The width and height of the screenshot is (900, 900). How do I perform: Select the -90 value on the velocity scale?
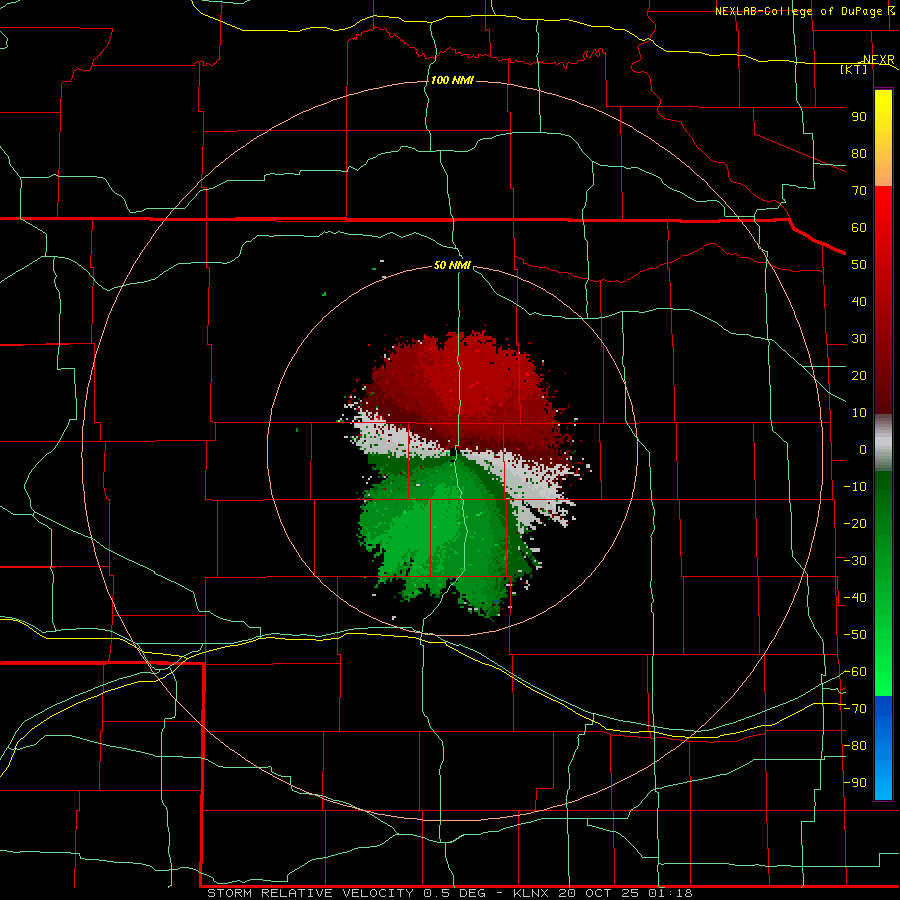pyautogui.click(x=855, y=783)
